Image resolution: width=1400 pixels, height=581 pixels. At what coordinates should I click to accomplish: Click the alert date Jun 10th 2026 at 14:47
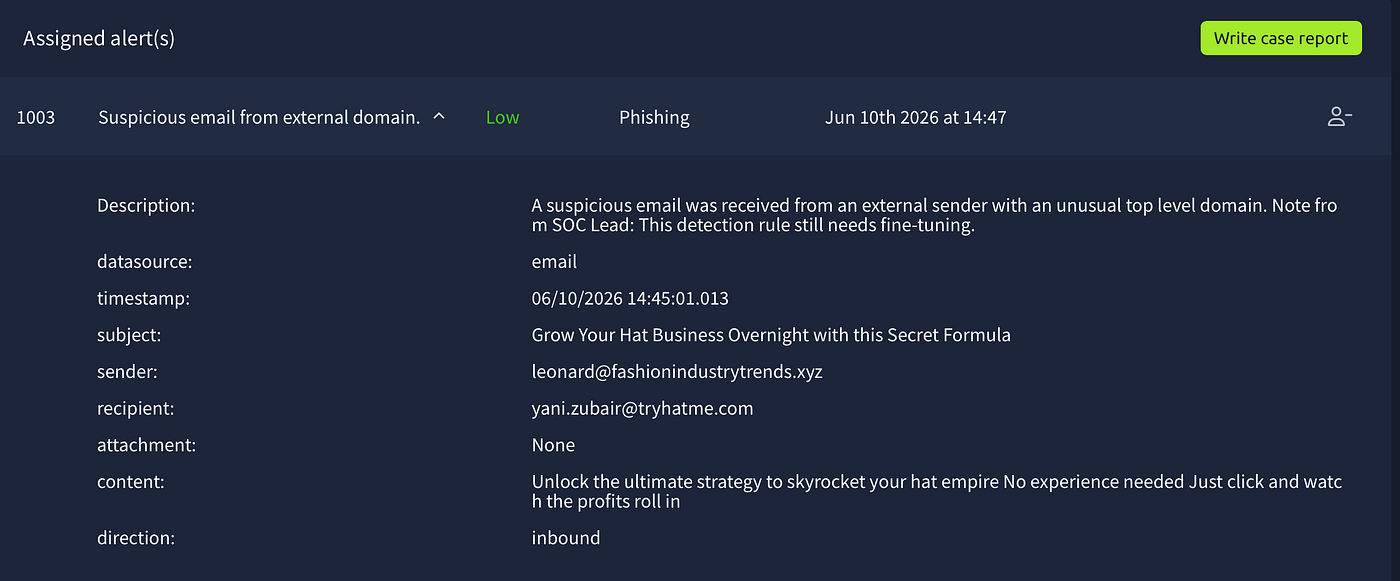(x=915, y=117)
